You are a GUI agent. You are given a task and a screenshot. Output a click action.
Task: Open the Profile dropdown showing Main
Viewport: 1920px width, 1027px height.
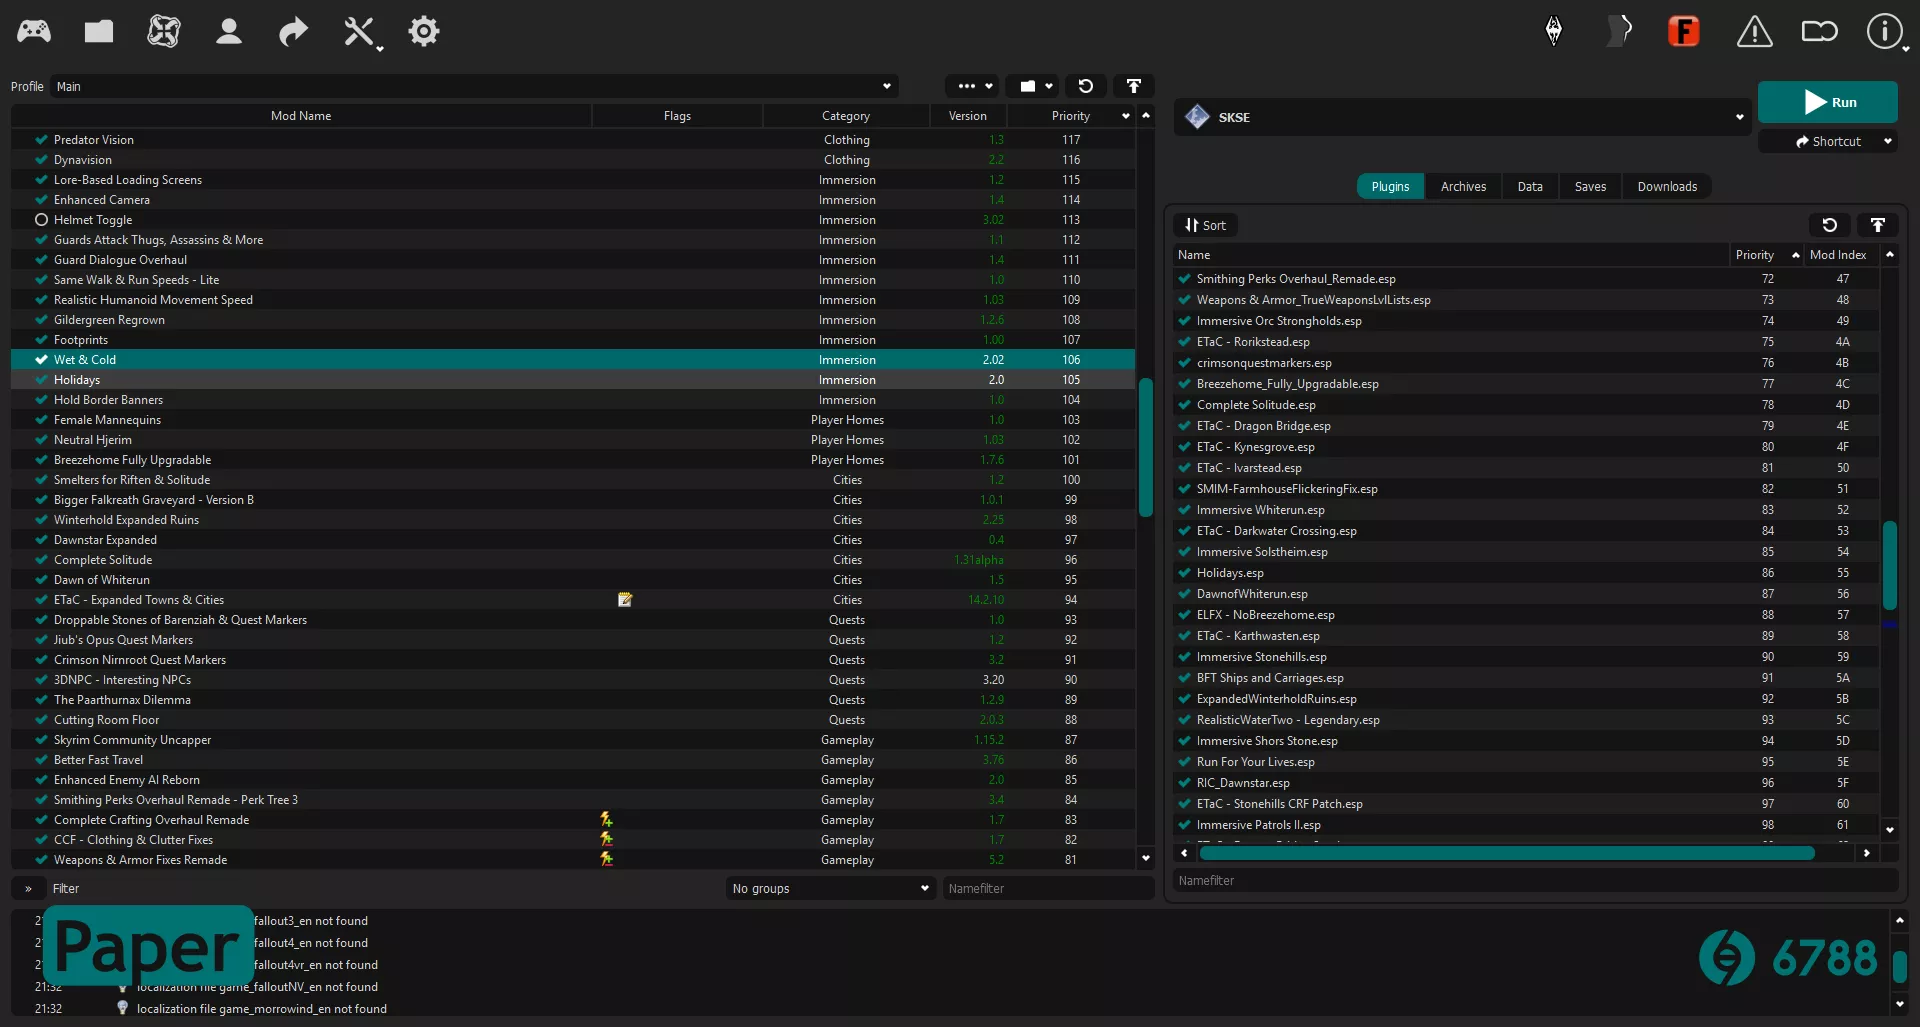coord(474,86)
